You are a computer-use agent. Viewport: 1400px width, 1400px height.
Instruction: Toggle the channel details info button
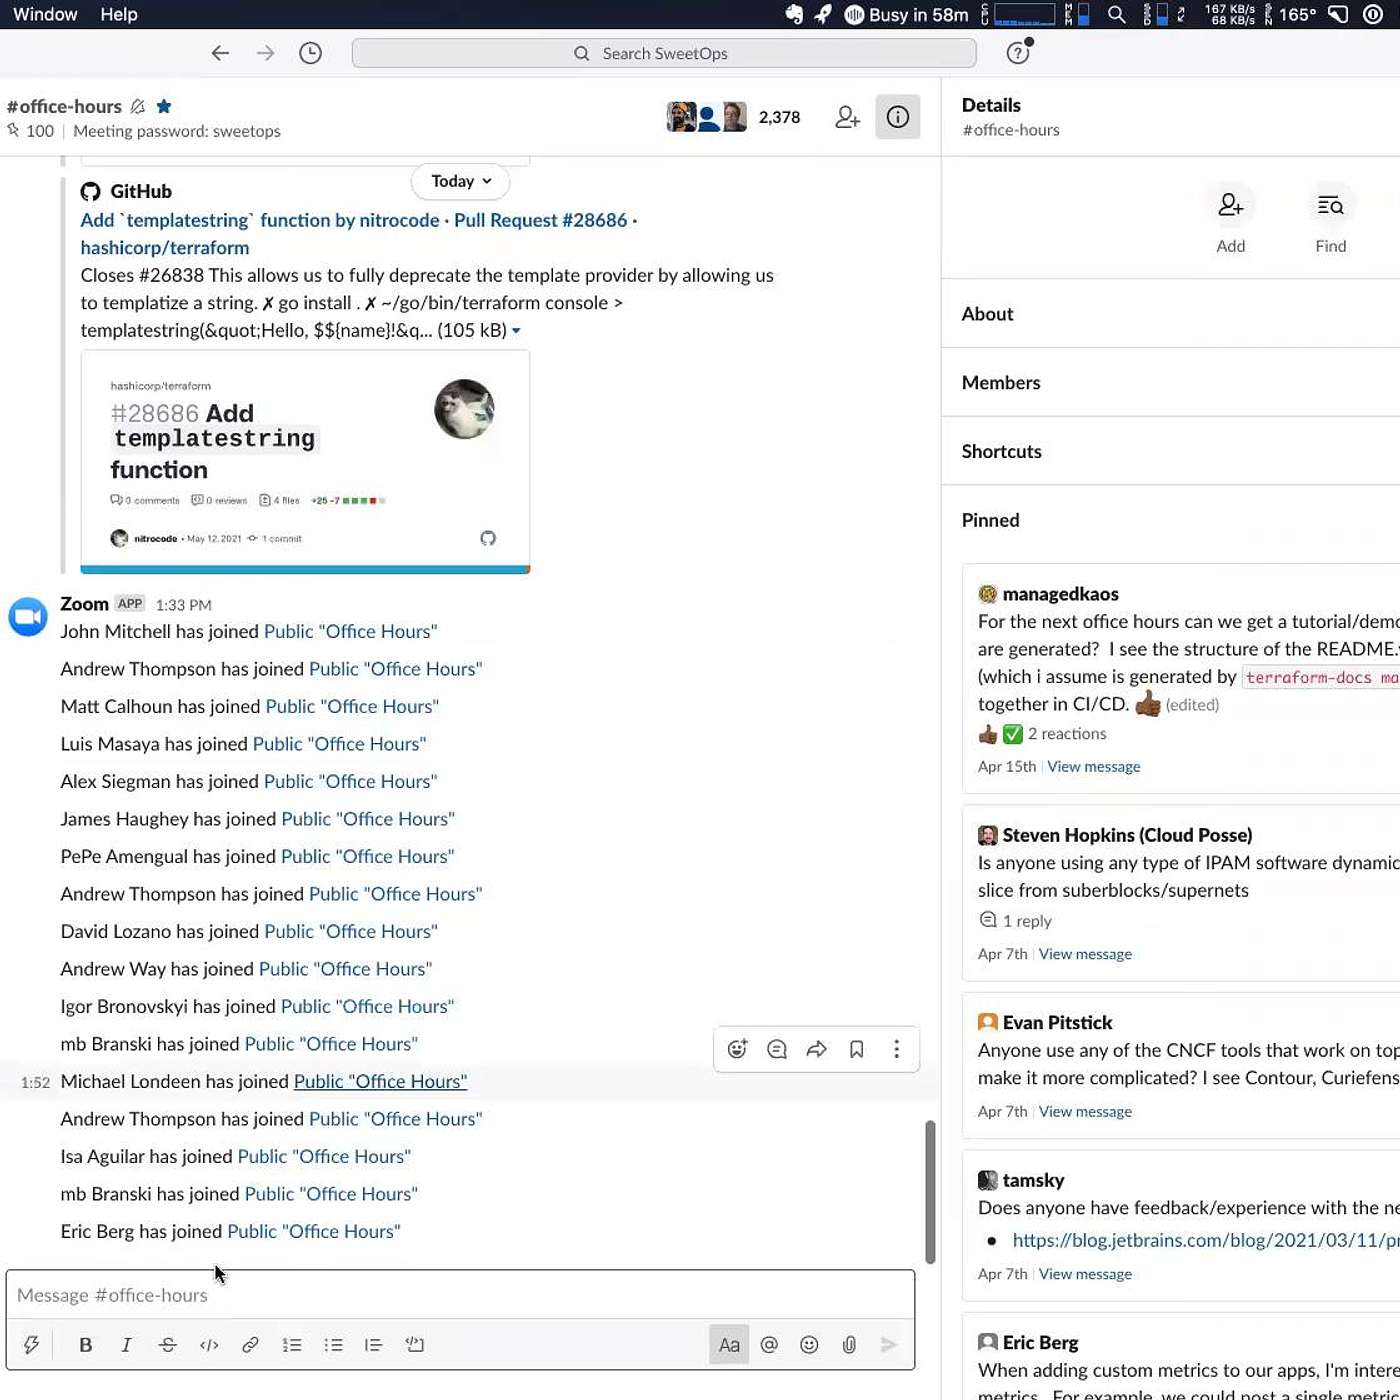click(x=897, y=117)
